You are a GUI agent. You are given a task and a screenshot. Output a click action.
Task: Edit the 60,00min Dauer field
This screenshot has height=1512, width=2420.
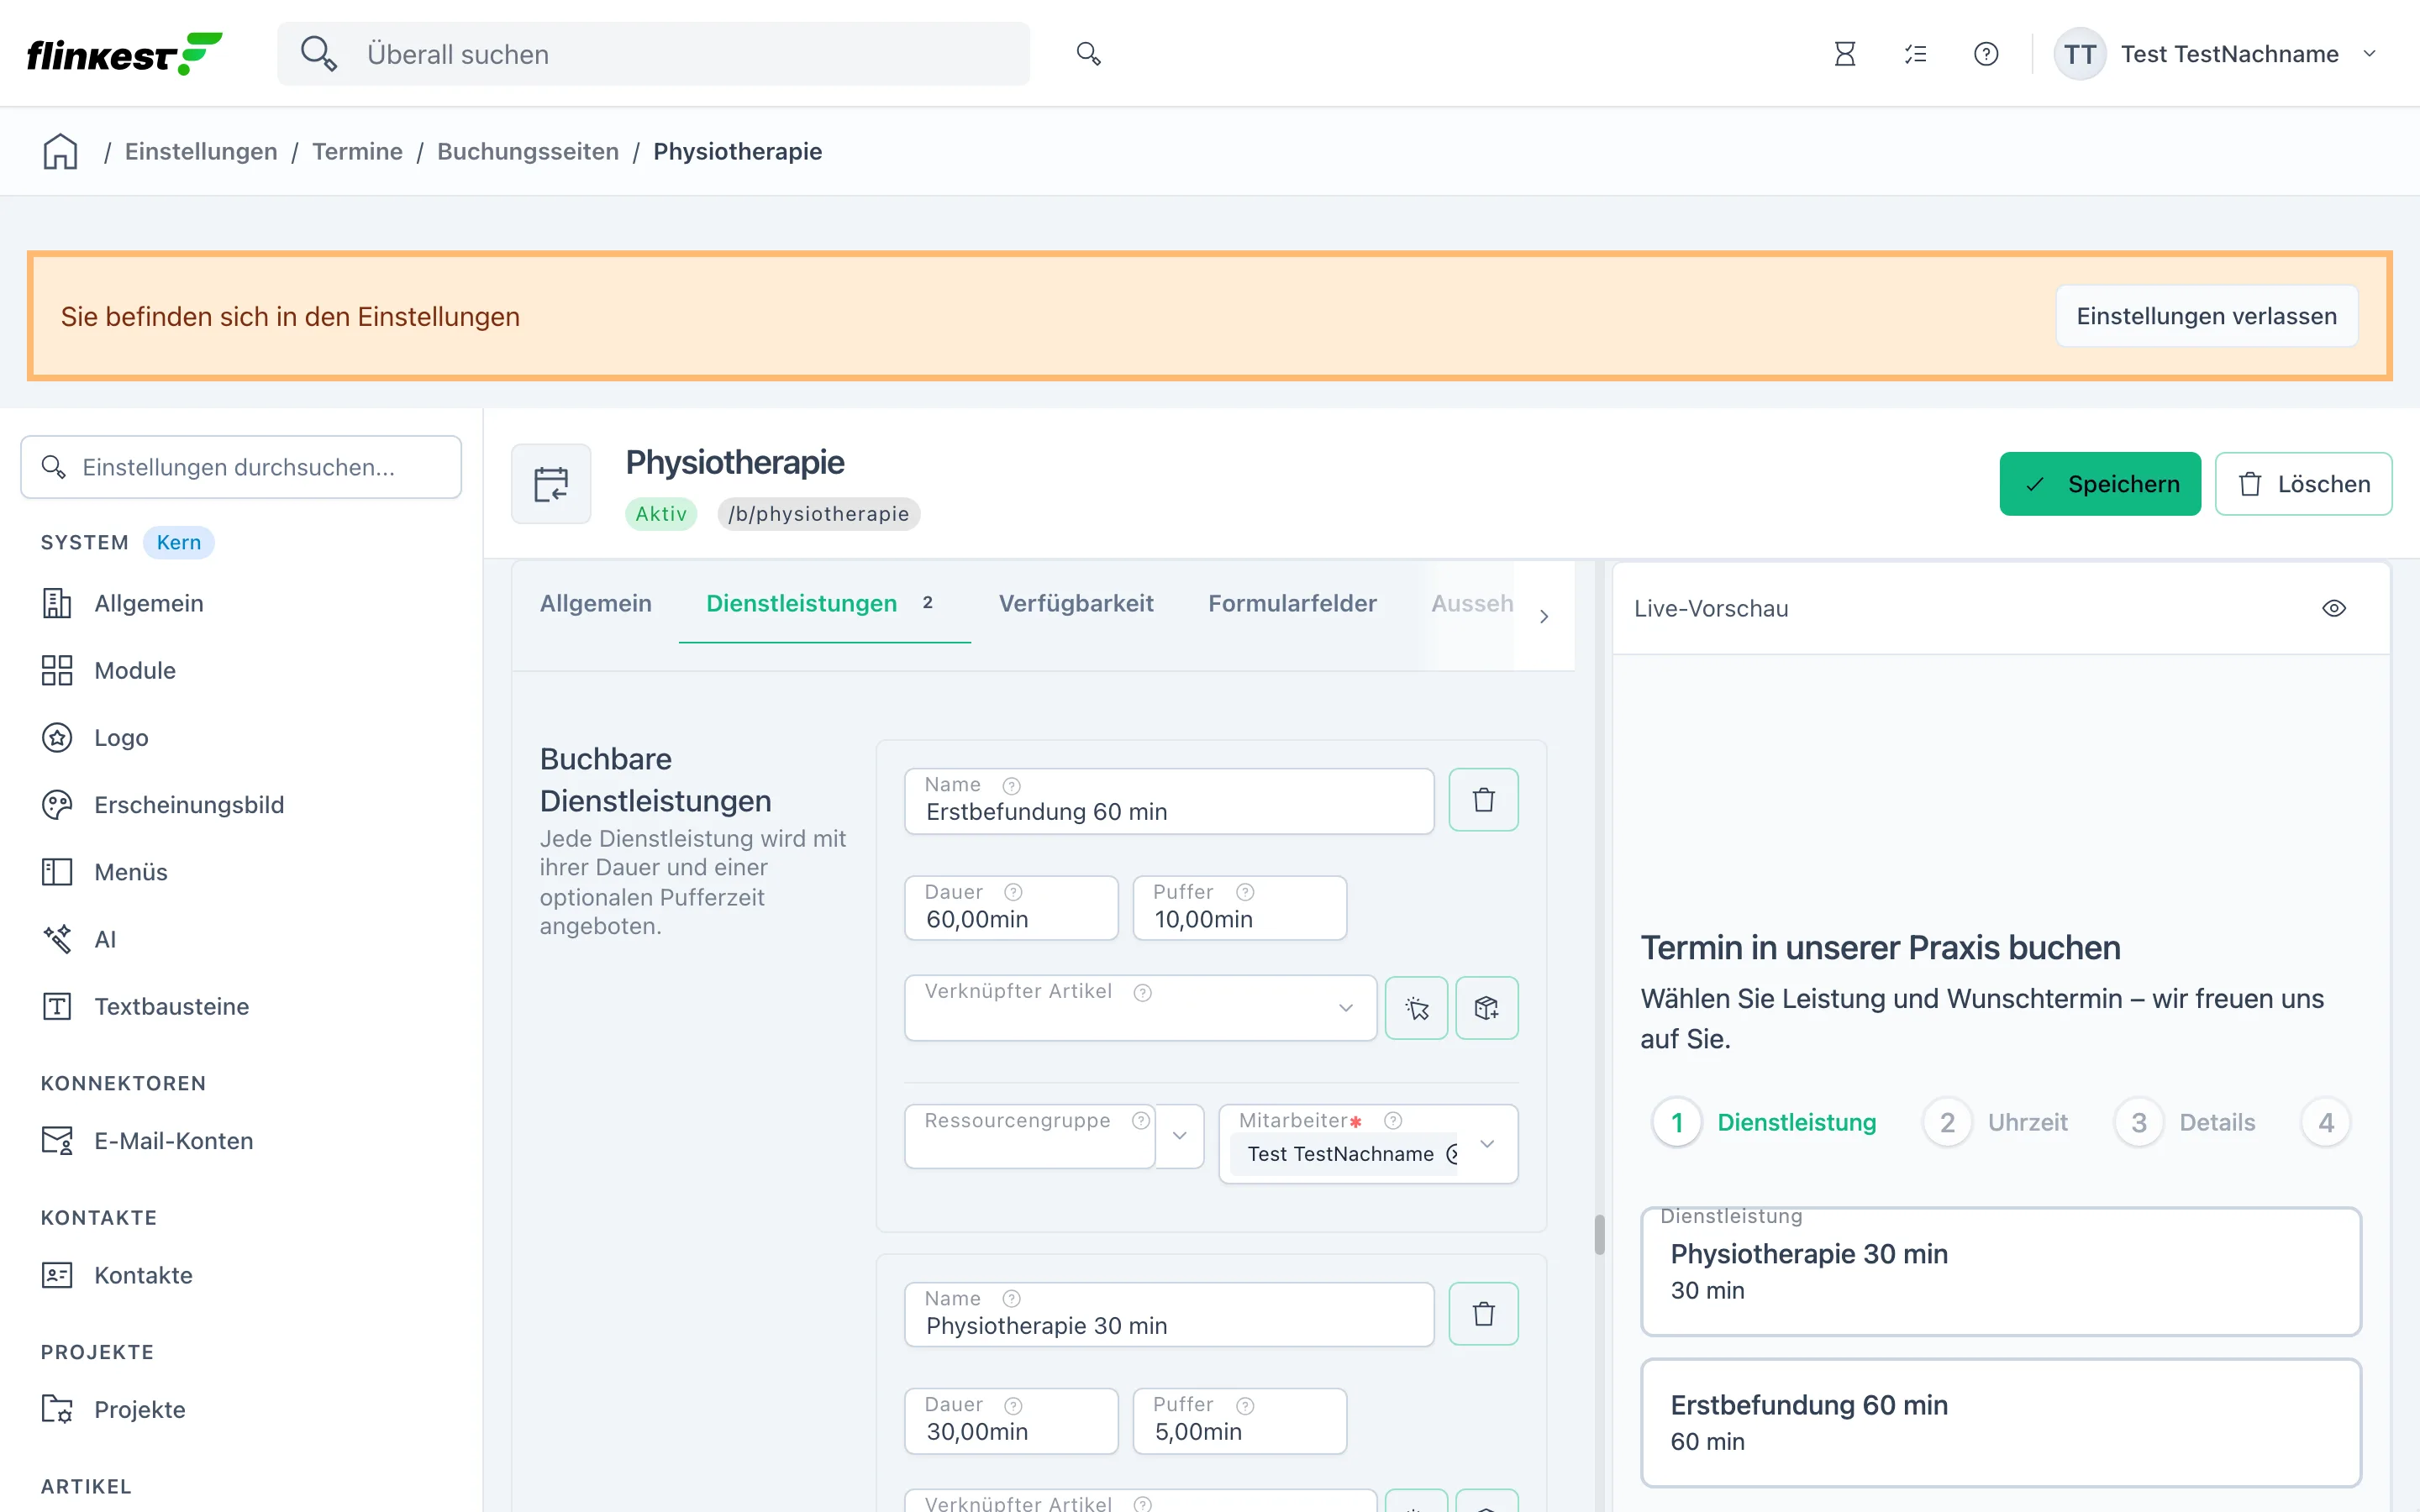pyautogui.click(x=1011, y=908)
